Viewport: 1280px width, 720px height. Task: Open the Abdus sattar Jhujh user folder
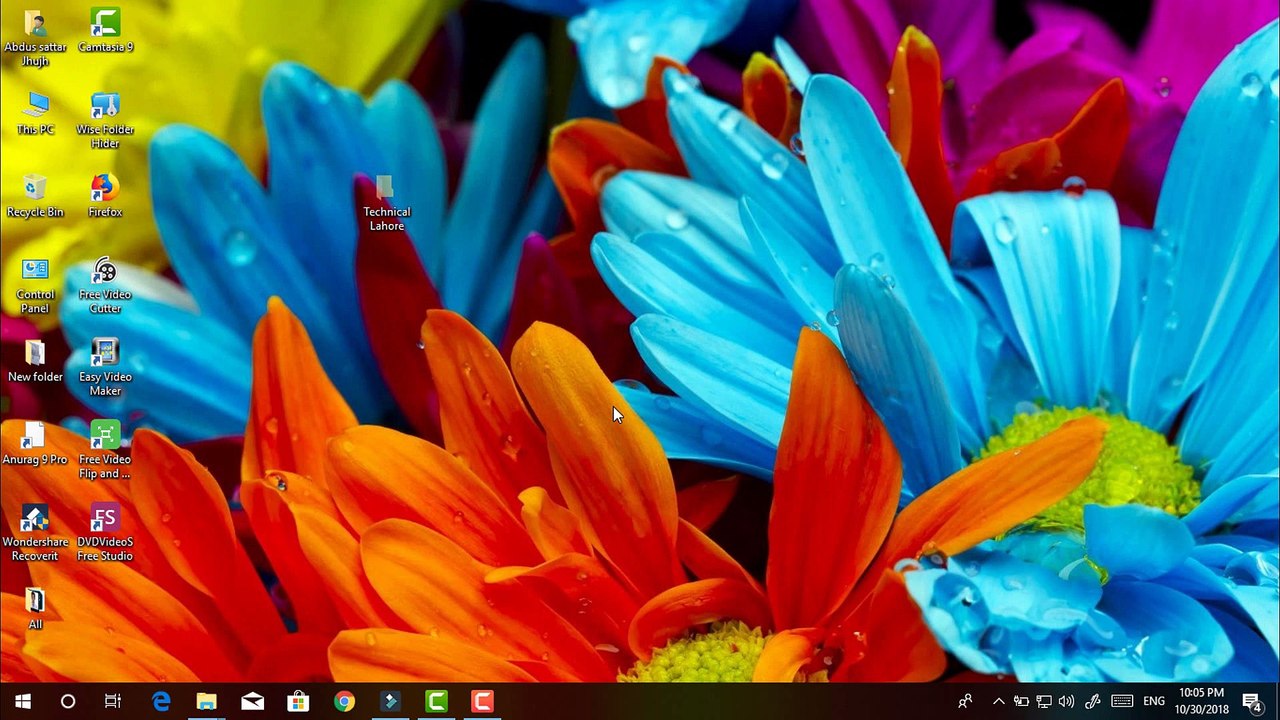[x=35, y=38]
